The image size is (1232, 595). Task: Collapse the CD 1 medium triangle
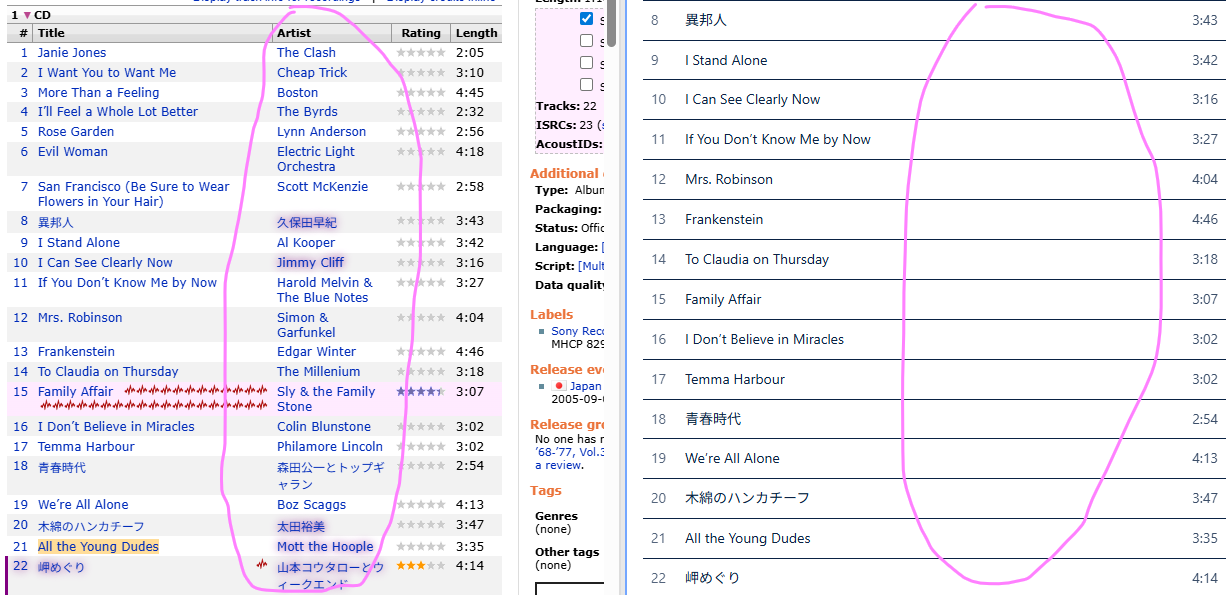26,15
